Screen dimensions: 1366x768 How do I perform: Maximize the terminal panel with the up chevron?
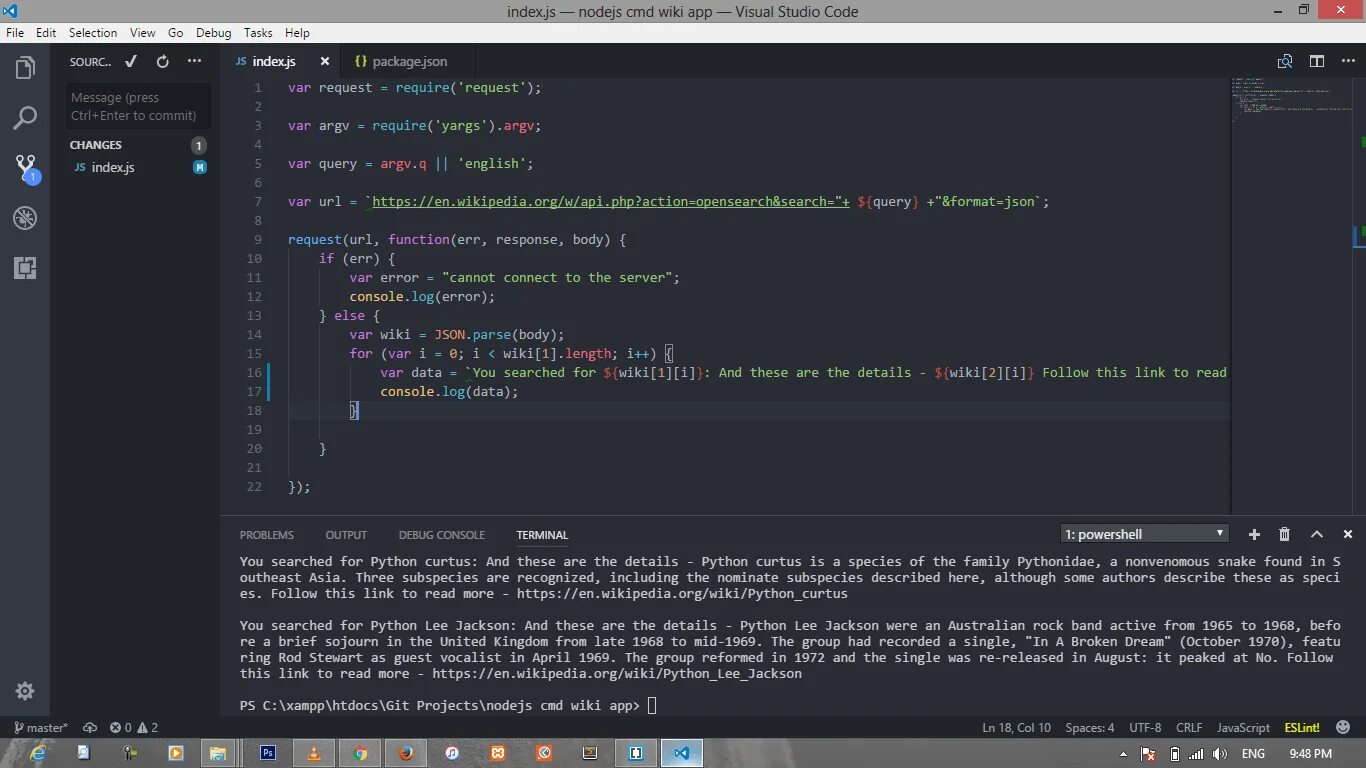click(1317, 534)
